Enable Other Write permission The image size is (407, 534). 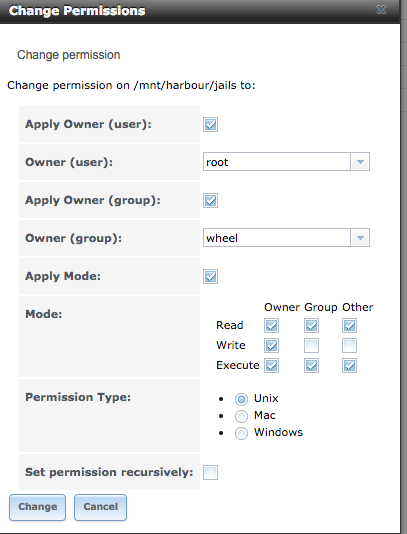click(349, 346)
